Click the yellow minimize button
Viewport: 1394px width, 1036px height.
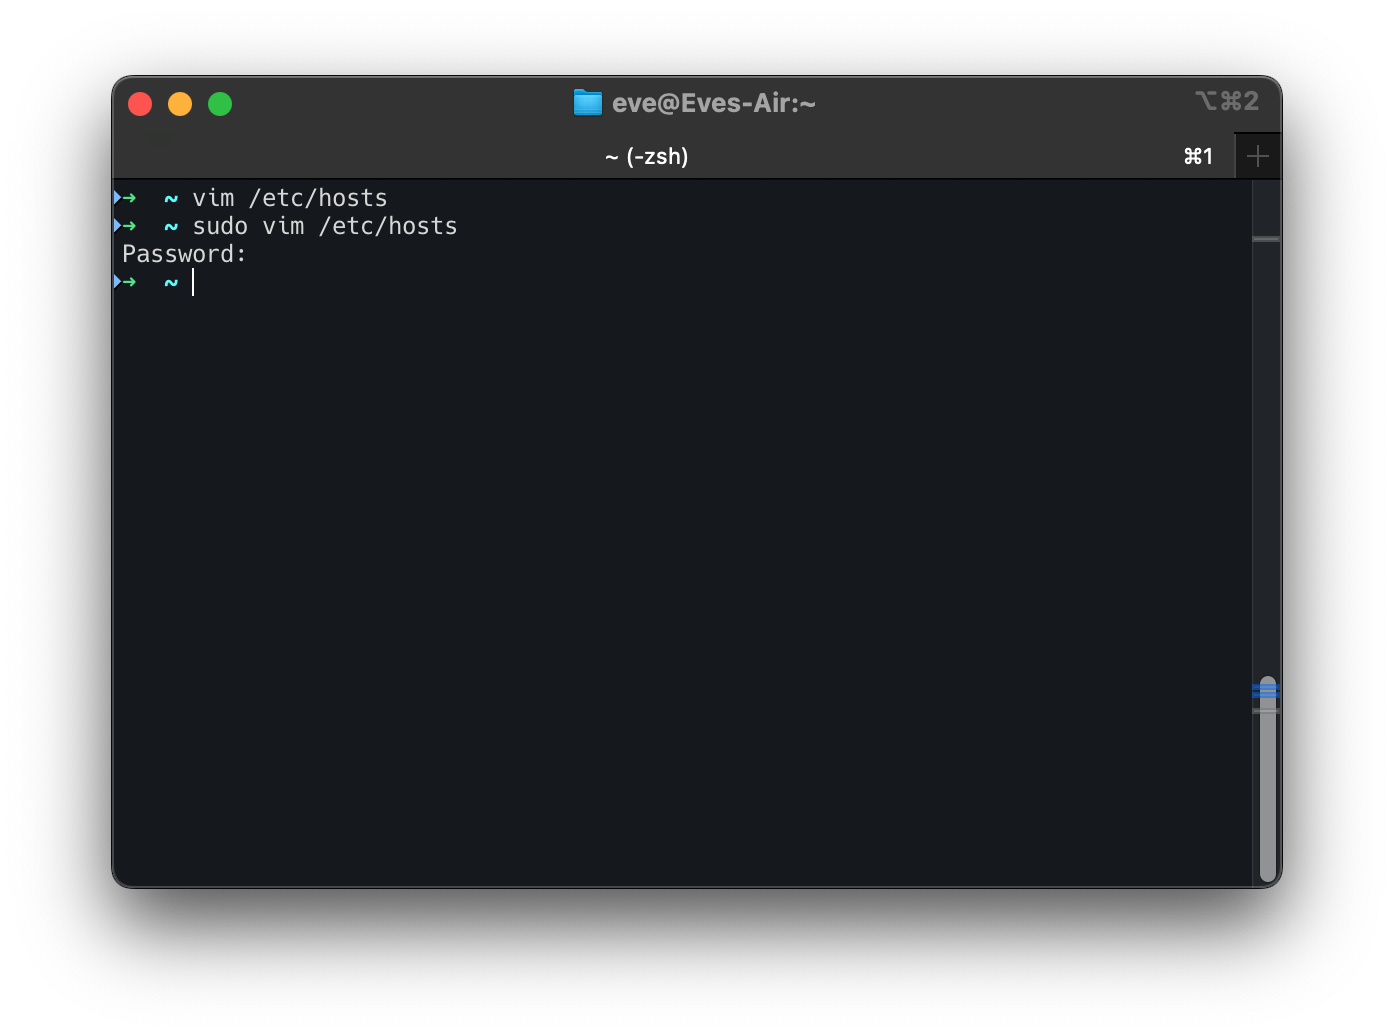point(179,103)
